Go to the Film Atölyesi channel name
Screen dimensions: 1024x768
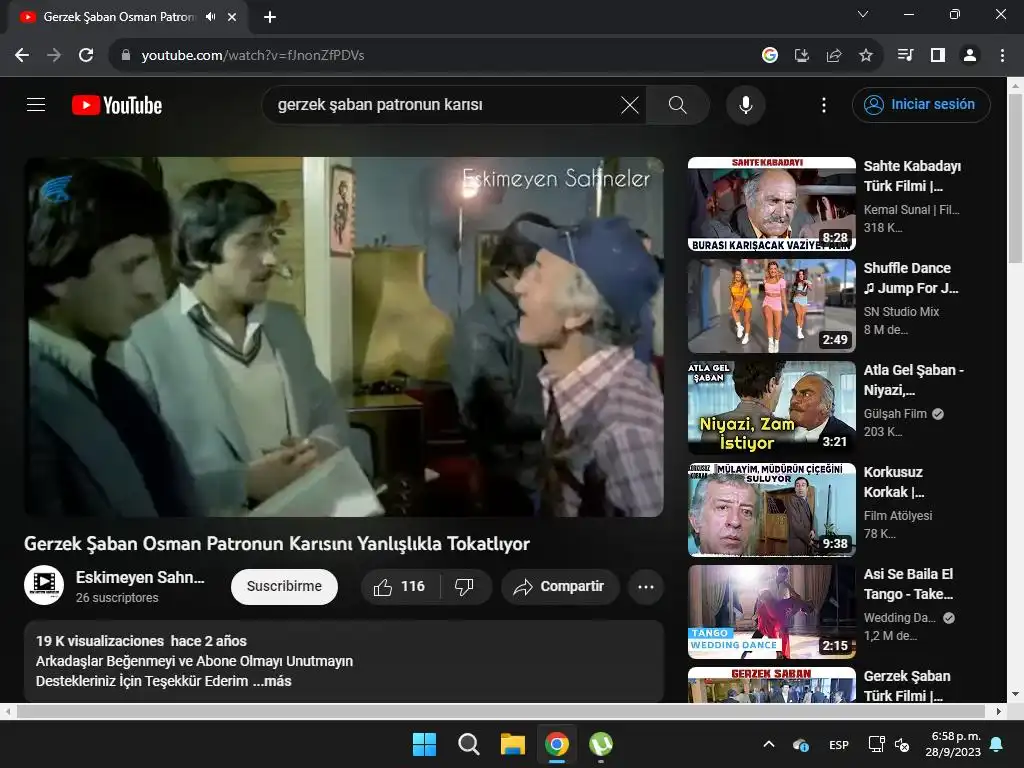(898, 515)
